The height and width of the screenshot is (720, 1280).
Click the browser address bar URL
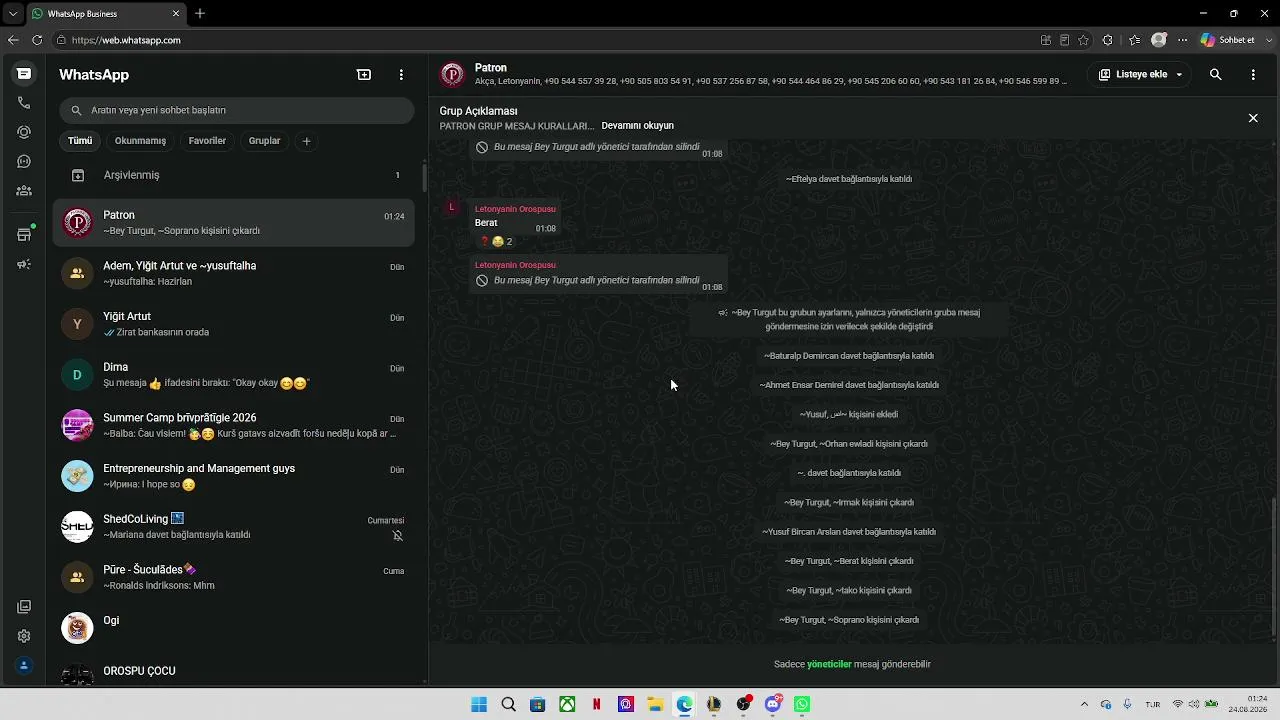click(126, 40)
